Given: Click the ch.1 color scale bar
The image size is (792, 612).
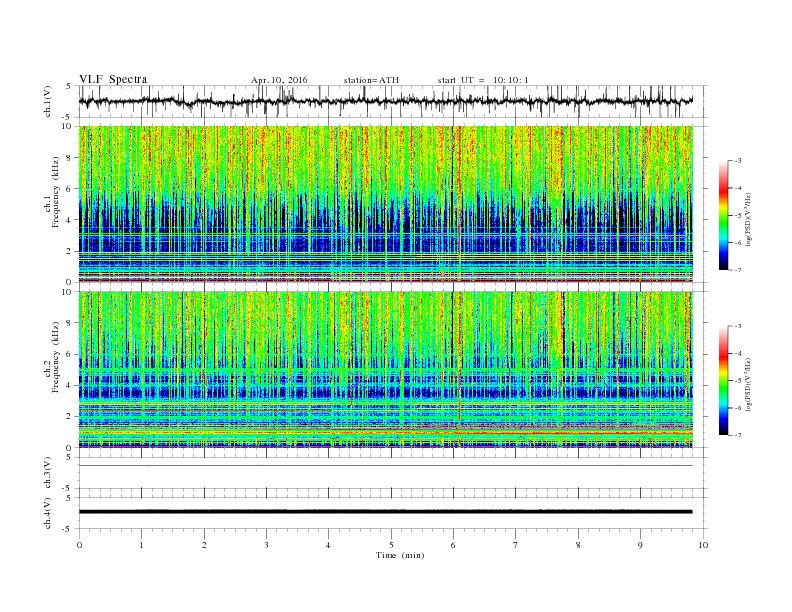Looking at the screenshot, I should click(x=724, y=215).
